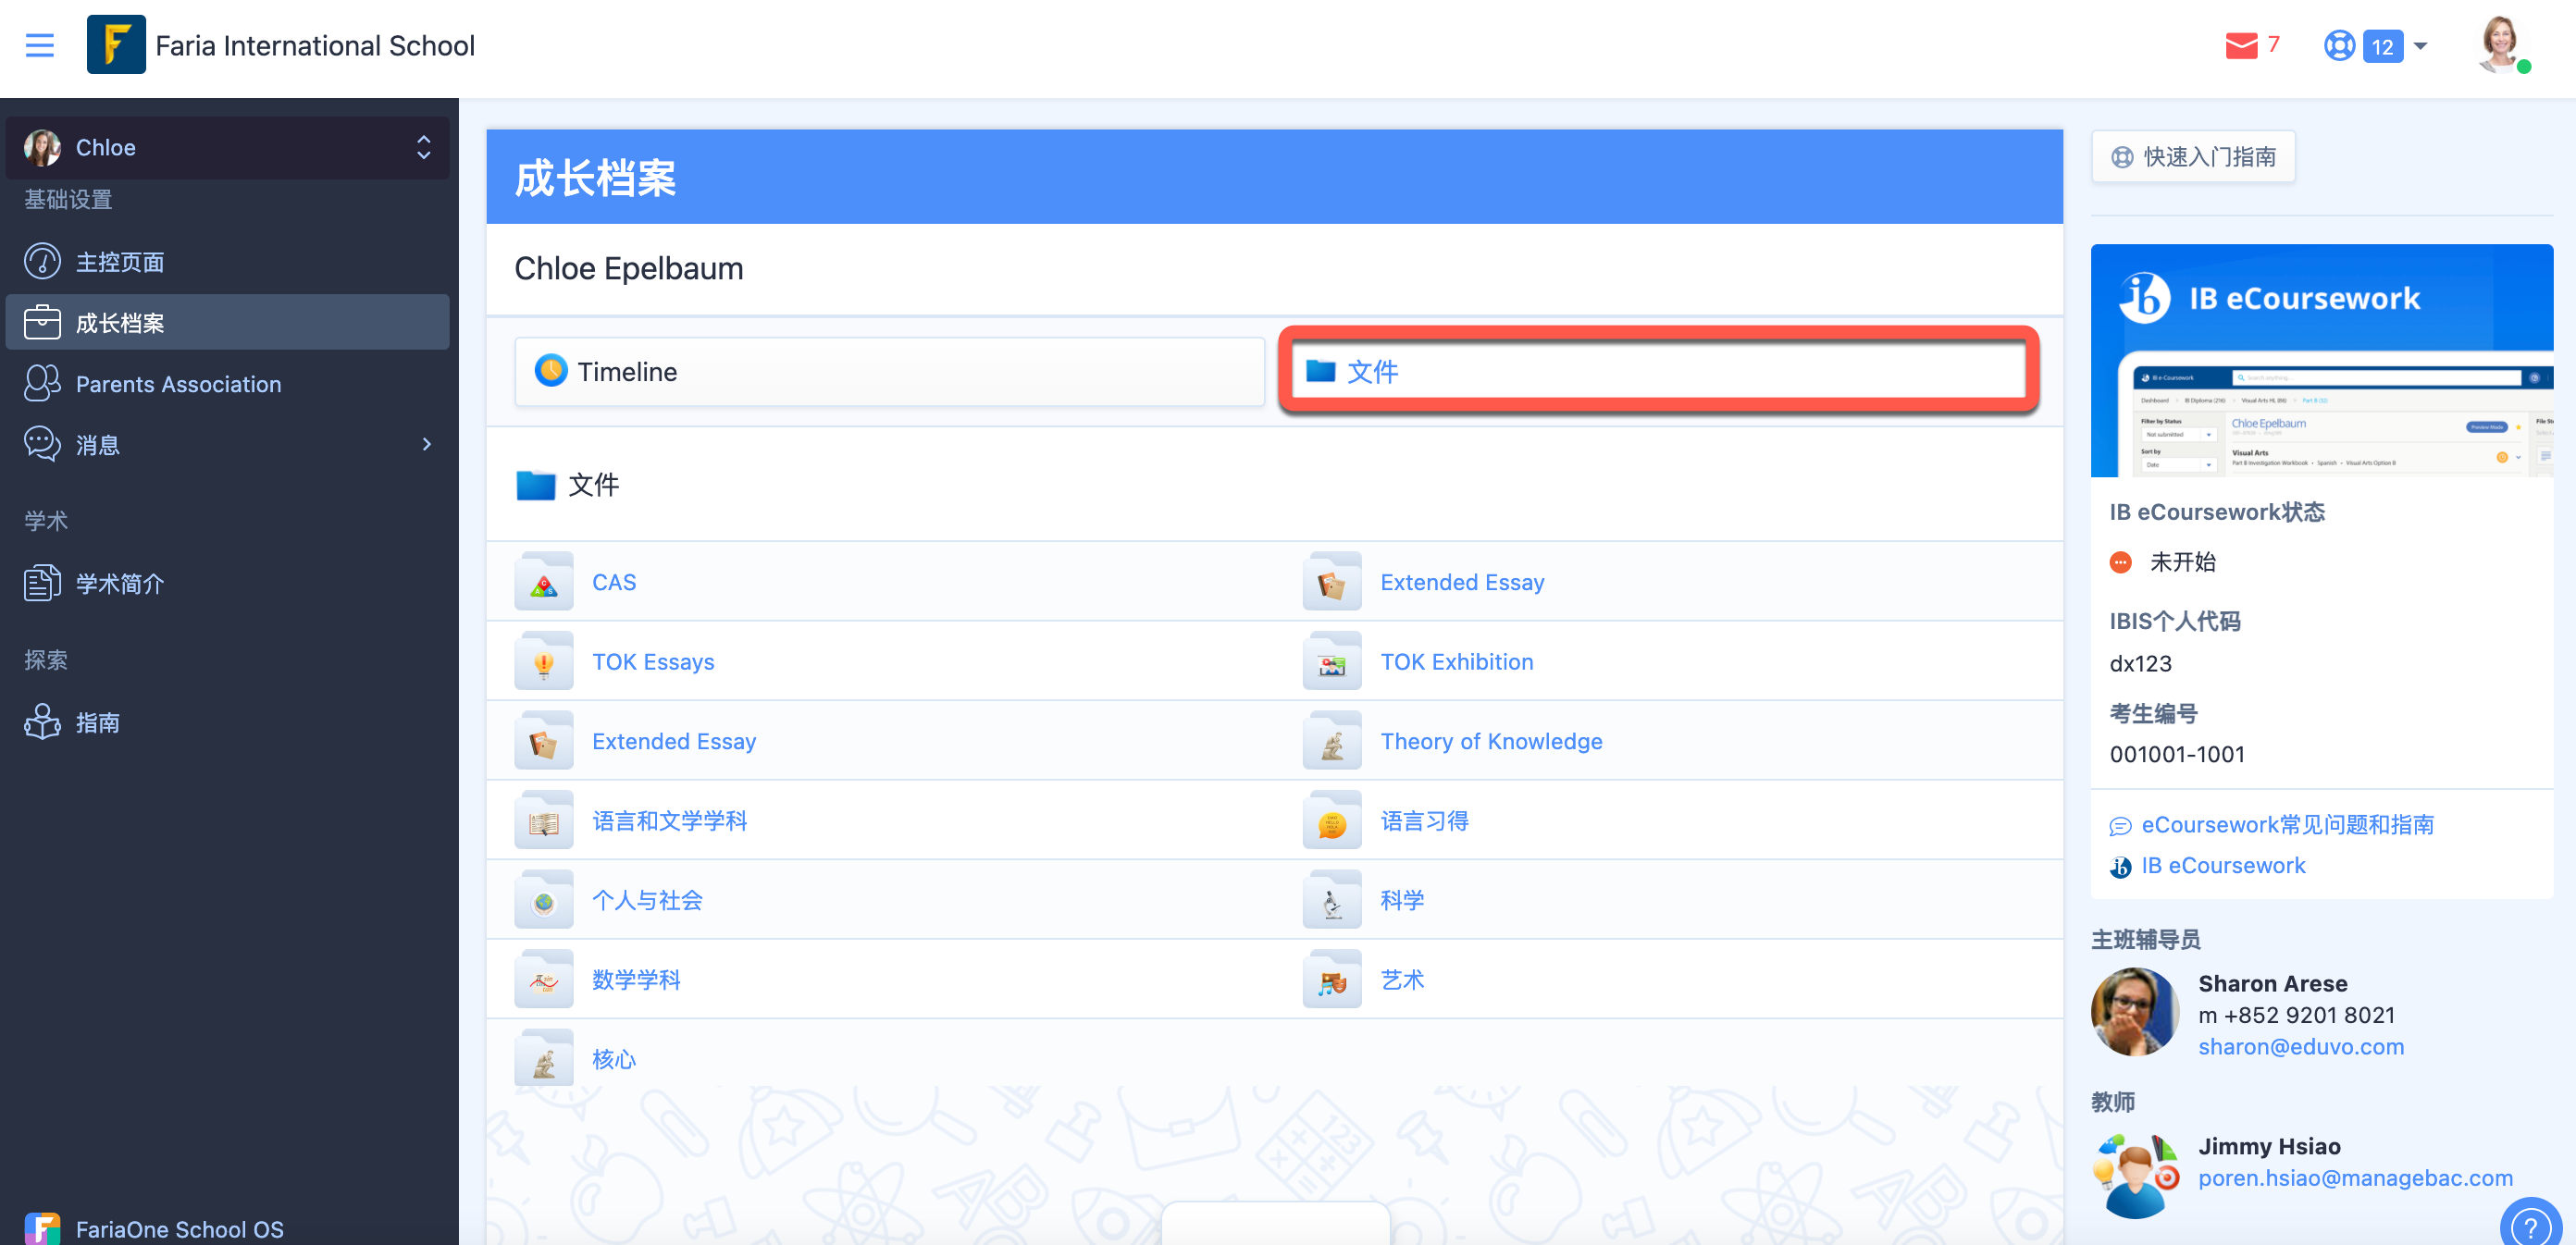Open the 核心 folder icon
Screen dimensions: 2576x1245
tap(544, 1058)
